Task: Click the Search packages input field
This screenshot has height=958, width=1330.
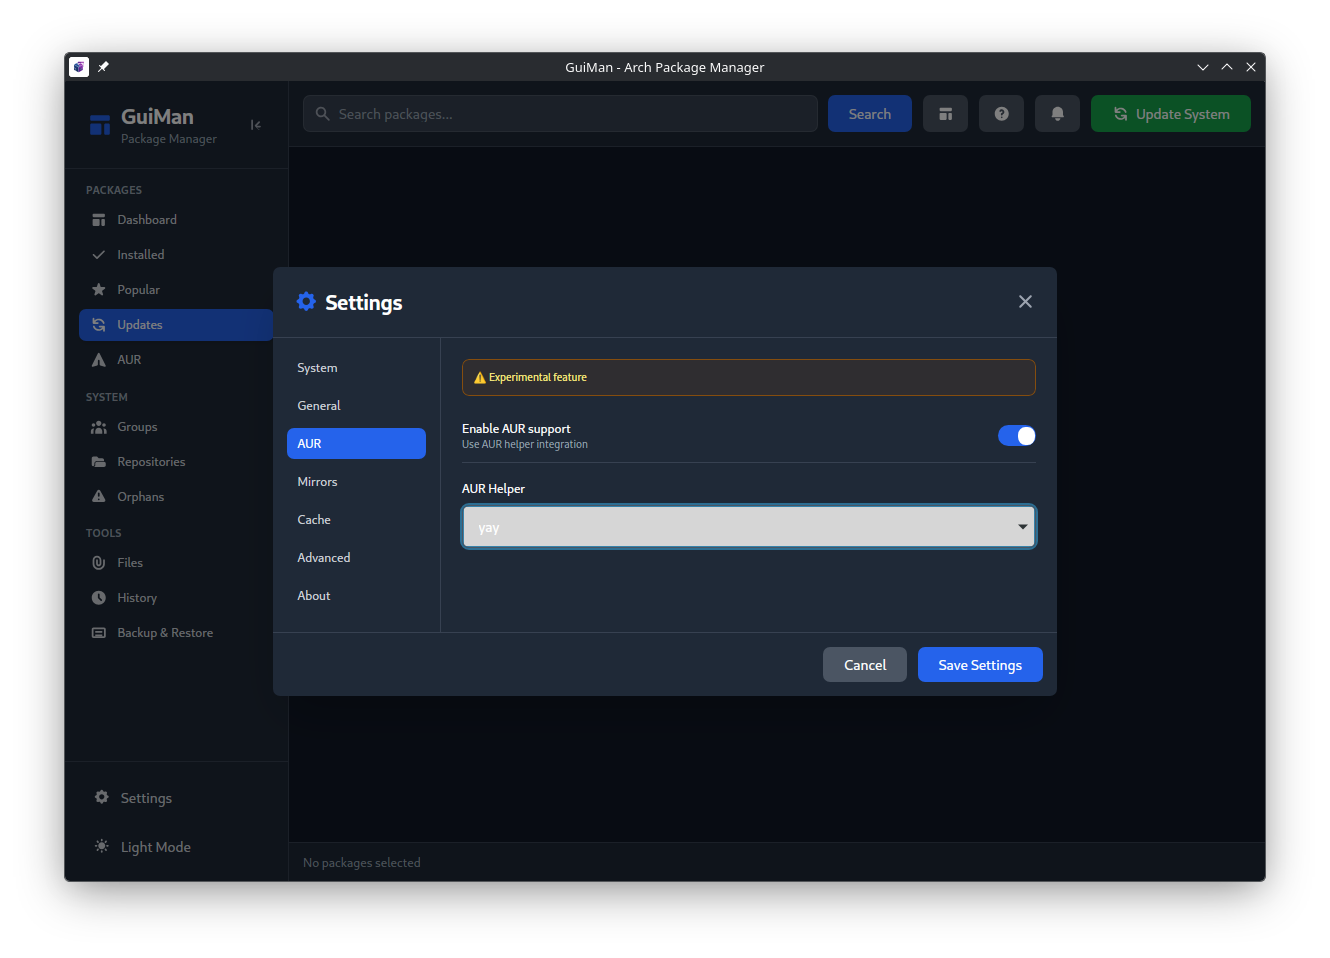Action: 570,114
